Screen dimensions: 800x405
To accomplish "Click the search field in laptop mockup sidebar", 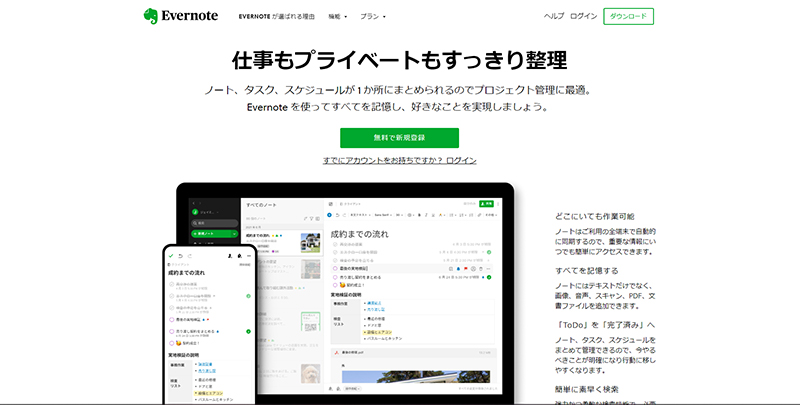I will [214, 223].
